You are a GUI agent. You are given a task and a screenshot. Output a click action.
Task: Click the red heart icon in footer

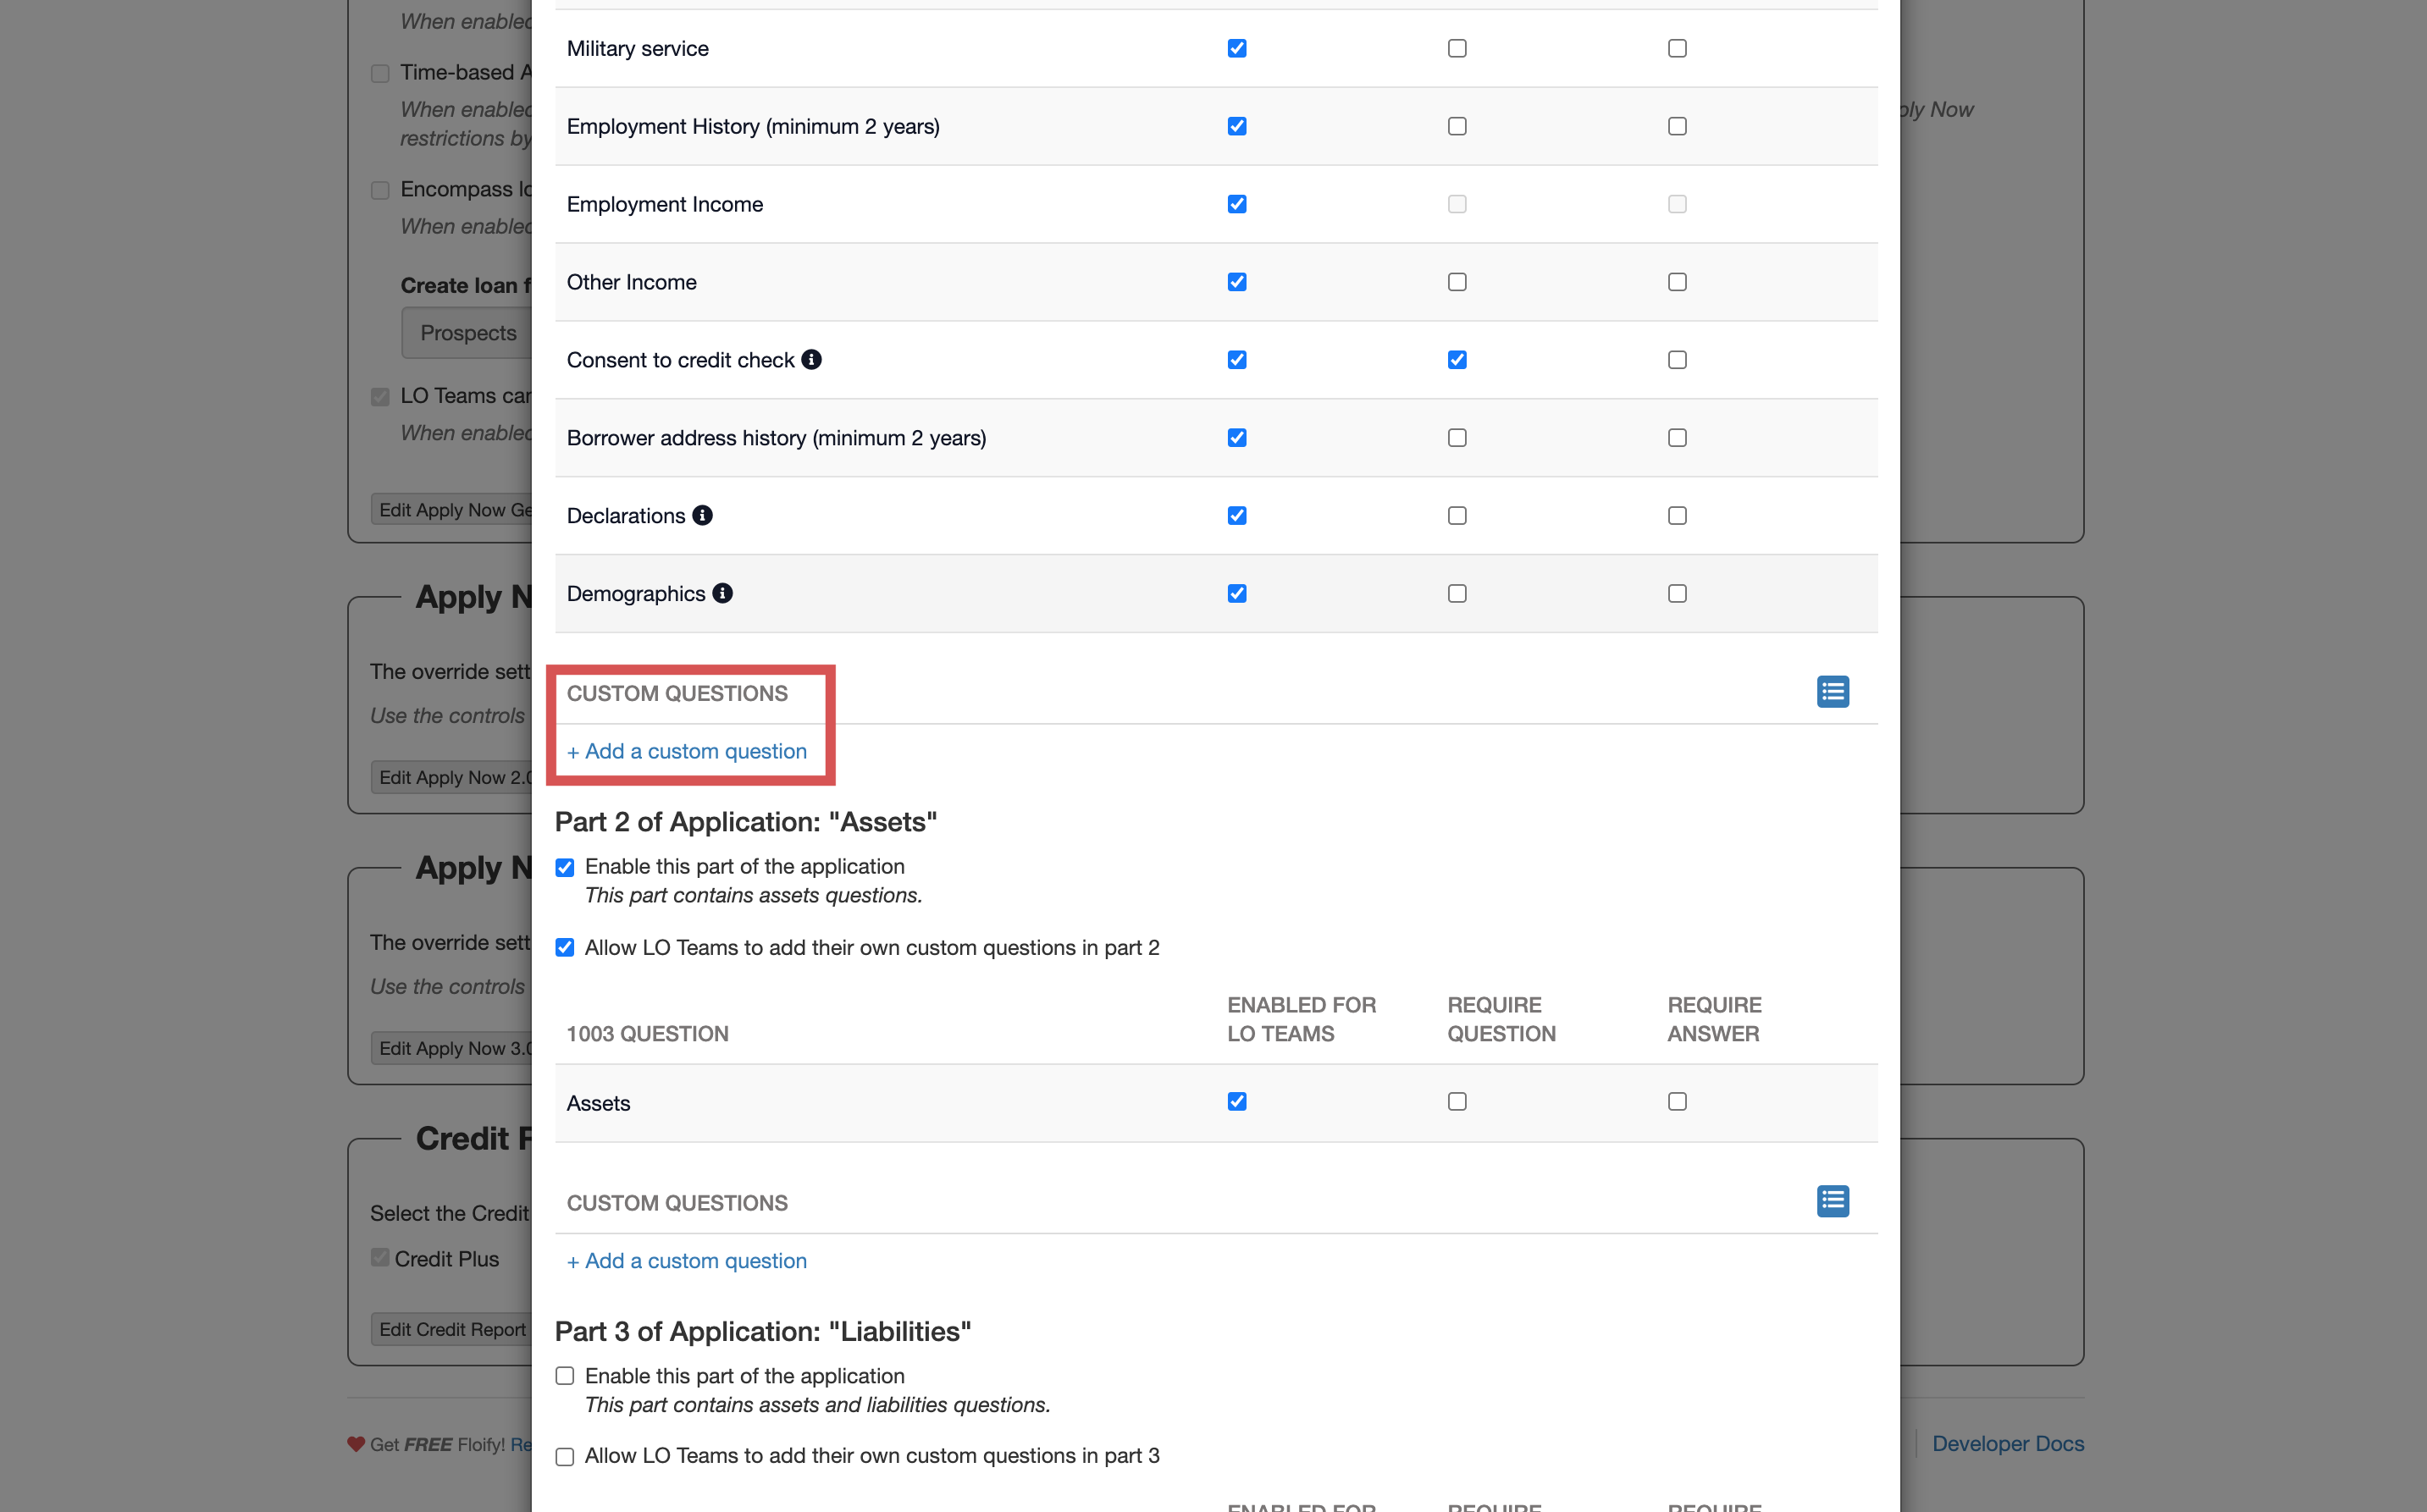click(356, 1444)
